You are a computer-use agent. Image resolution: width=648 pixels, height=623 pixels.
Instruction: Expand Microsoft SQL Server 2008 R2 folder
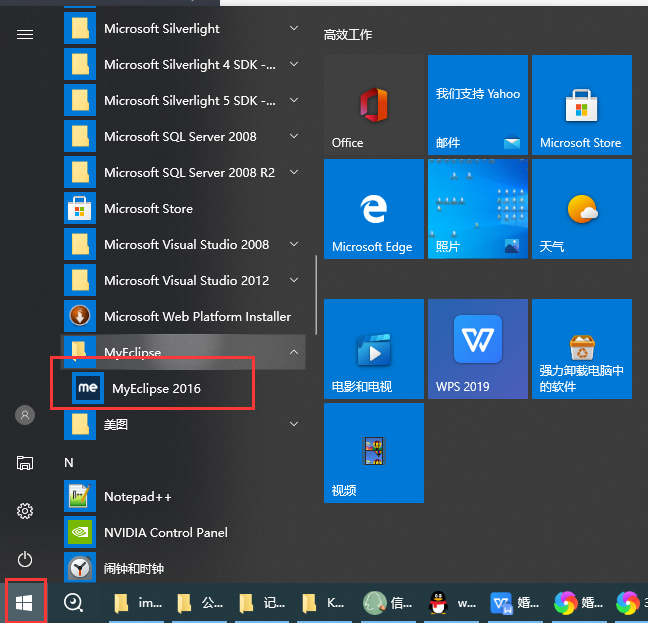point(184,172)
